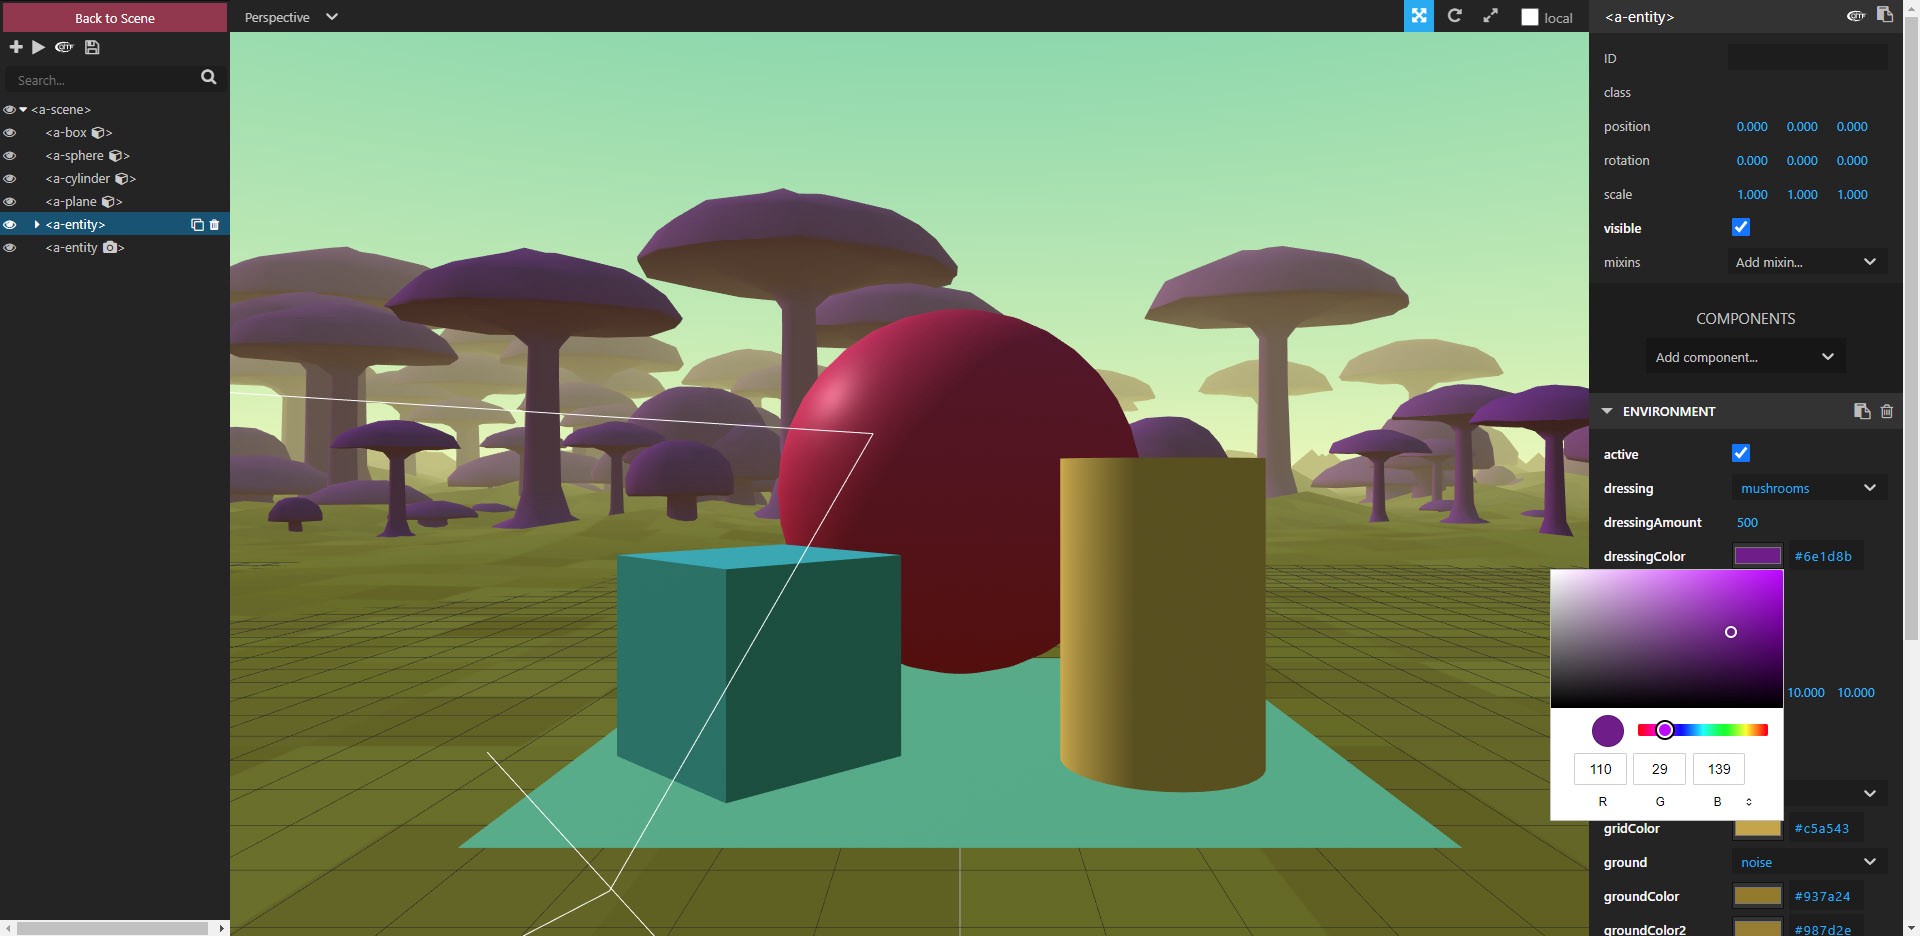Hide the a-cylinder entity
Screen dimensions: 1920x936
9,179
